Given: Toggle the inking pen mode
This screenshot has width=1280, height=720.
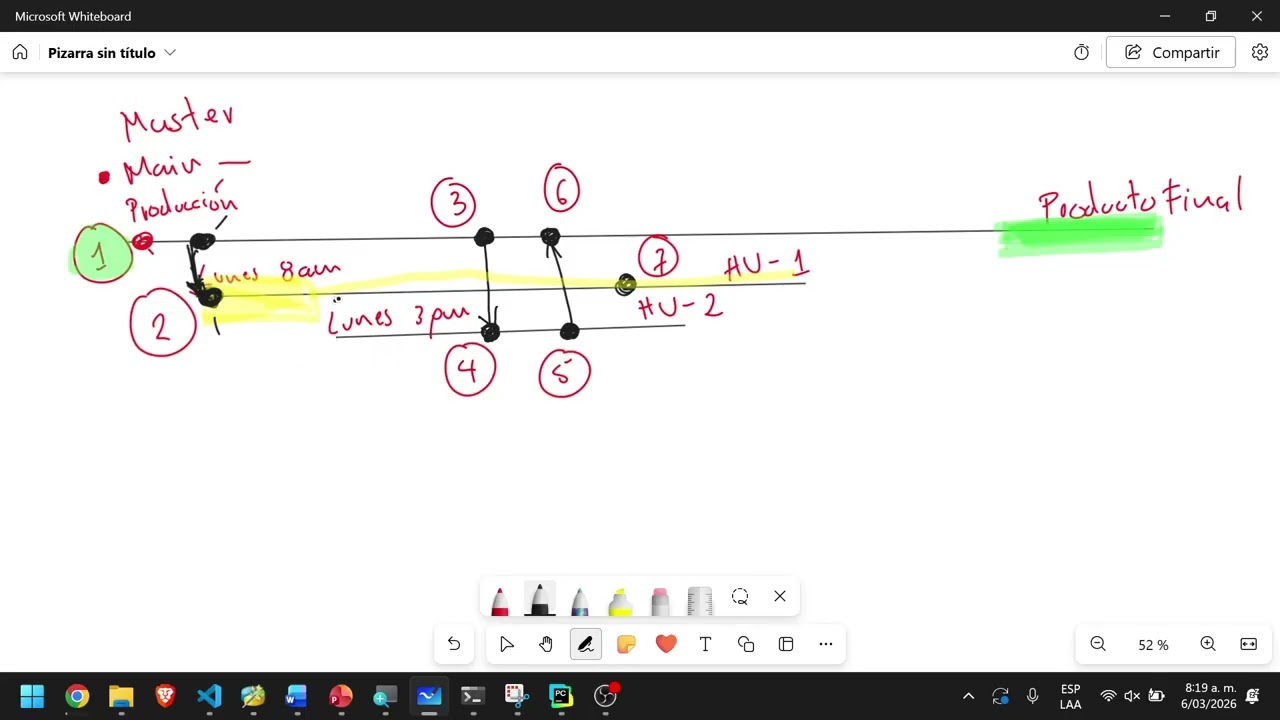Looking at the screenshot, I should (x=586, y=645).
